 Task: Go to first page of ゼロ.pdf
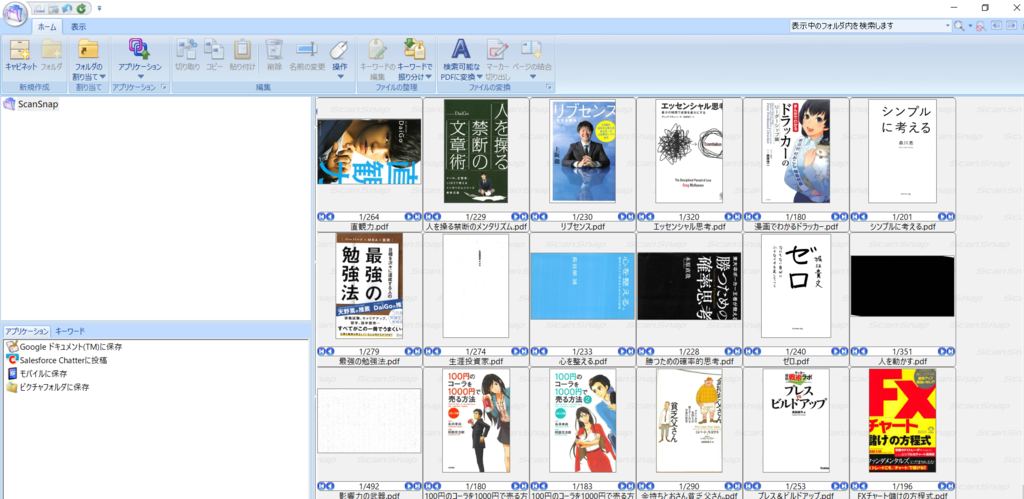(748, 351)
